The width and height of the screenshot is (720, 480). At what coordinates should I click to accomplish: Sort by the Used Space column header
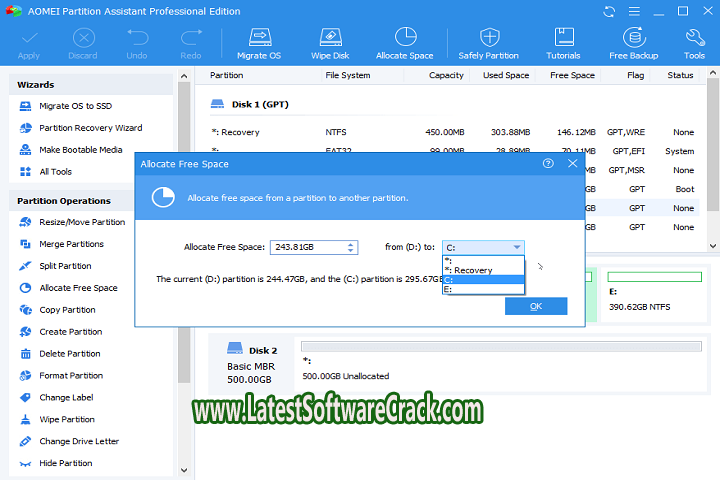tap(506, 75)
